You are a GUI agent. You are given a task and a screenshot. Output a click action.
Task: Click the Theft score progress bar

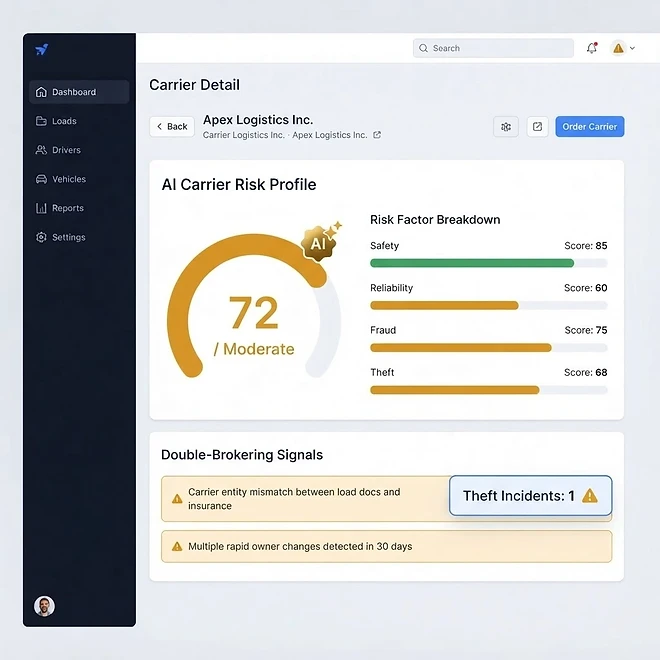tap(489, 390)
